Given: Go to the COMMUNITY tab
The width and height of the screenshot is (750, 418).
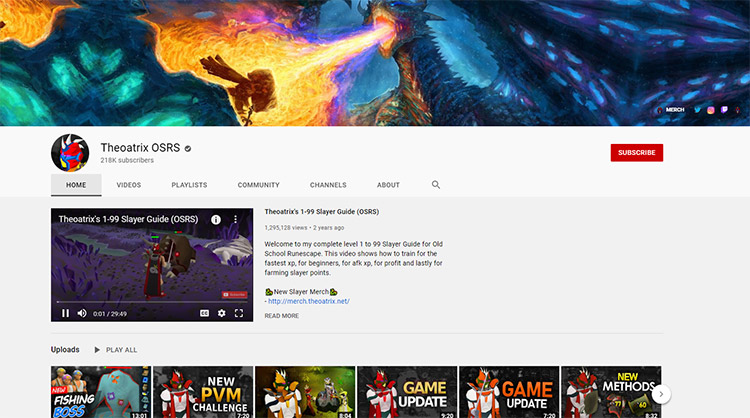Looking at the screenshot, I should tap(259, 185).
